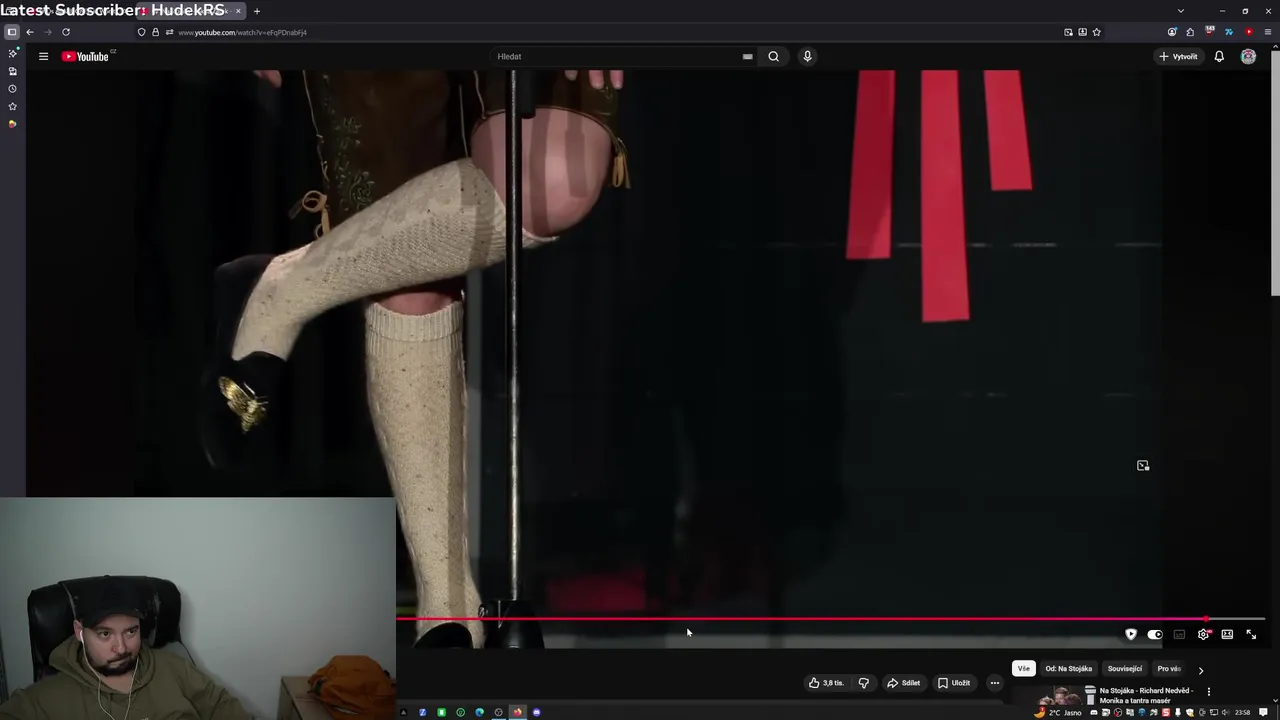
Task: Open YouTube guide hamburger menu
Action: (43, 56)
